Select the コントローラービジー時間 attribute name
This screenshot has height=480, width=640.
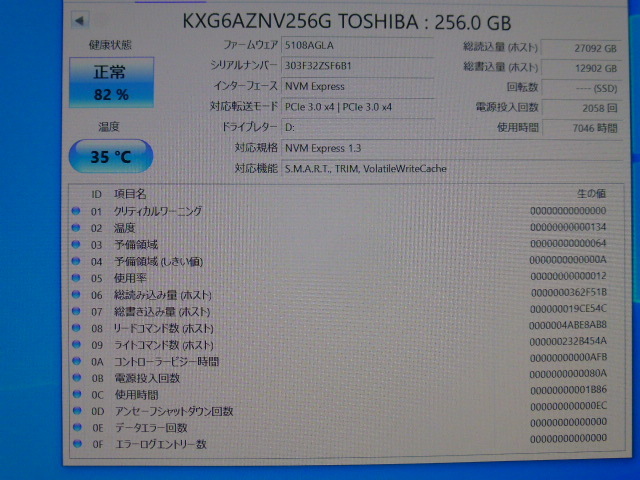click(x=167, y=362)
